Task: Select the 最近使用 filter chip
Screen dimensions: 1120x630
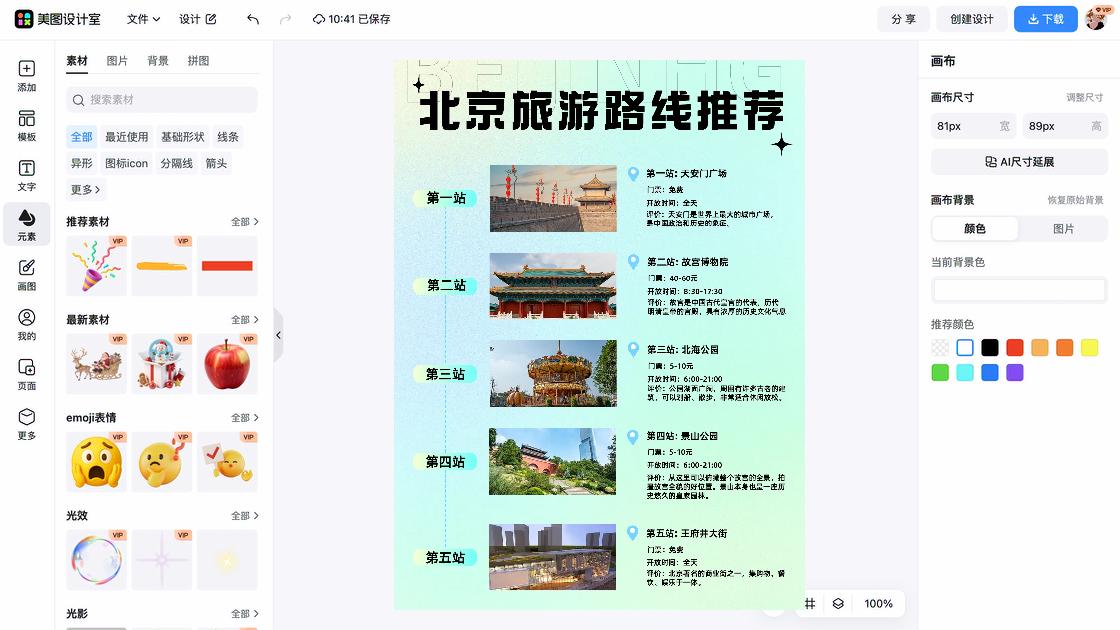Action: (x=126, y=136)
